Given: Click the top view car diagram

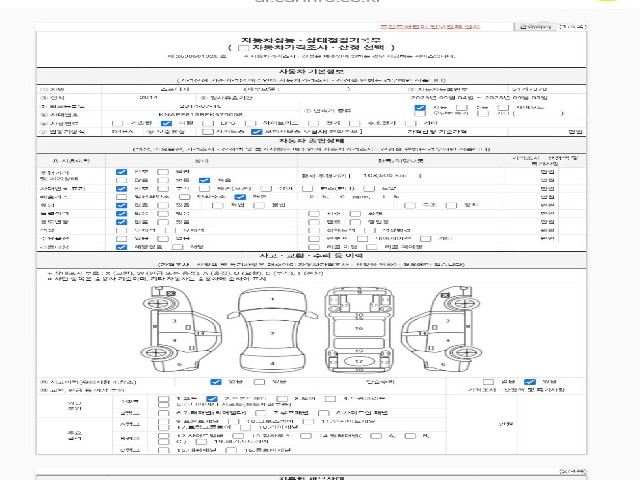Looking at the screenshot, I should pyautogui.click(x=272, y=329).
